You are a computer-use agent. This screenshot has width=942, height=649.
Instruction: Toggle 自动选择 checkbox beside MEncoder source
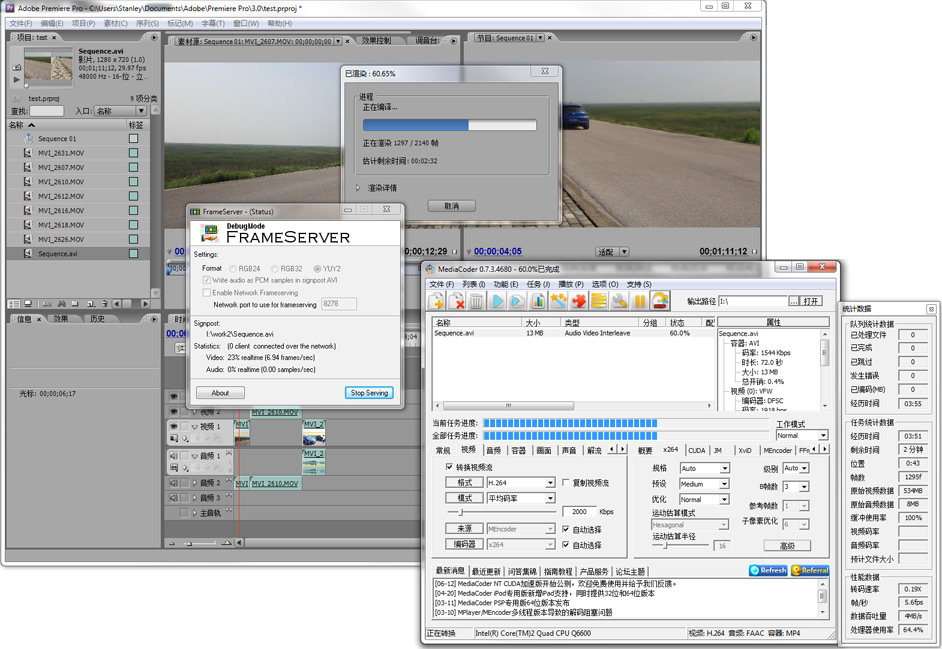565,529
